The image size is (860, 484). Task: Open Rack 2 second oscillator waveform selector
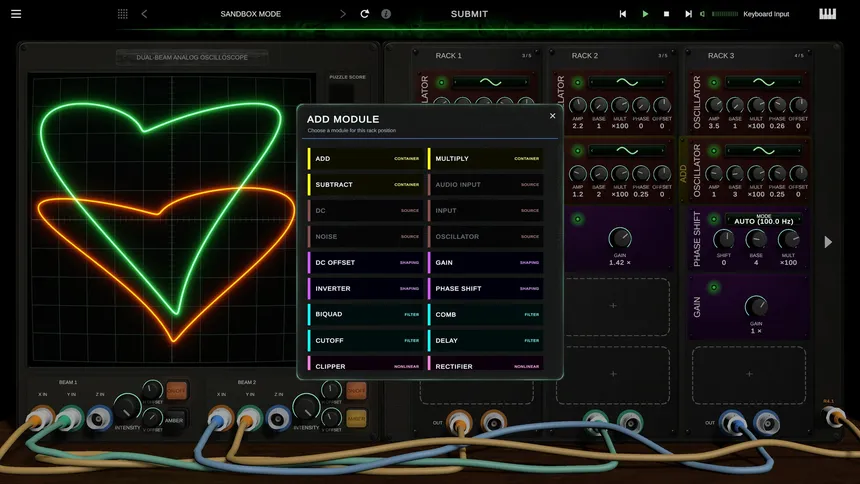click(x=627, y=150)
